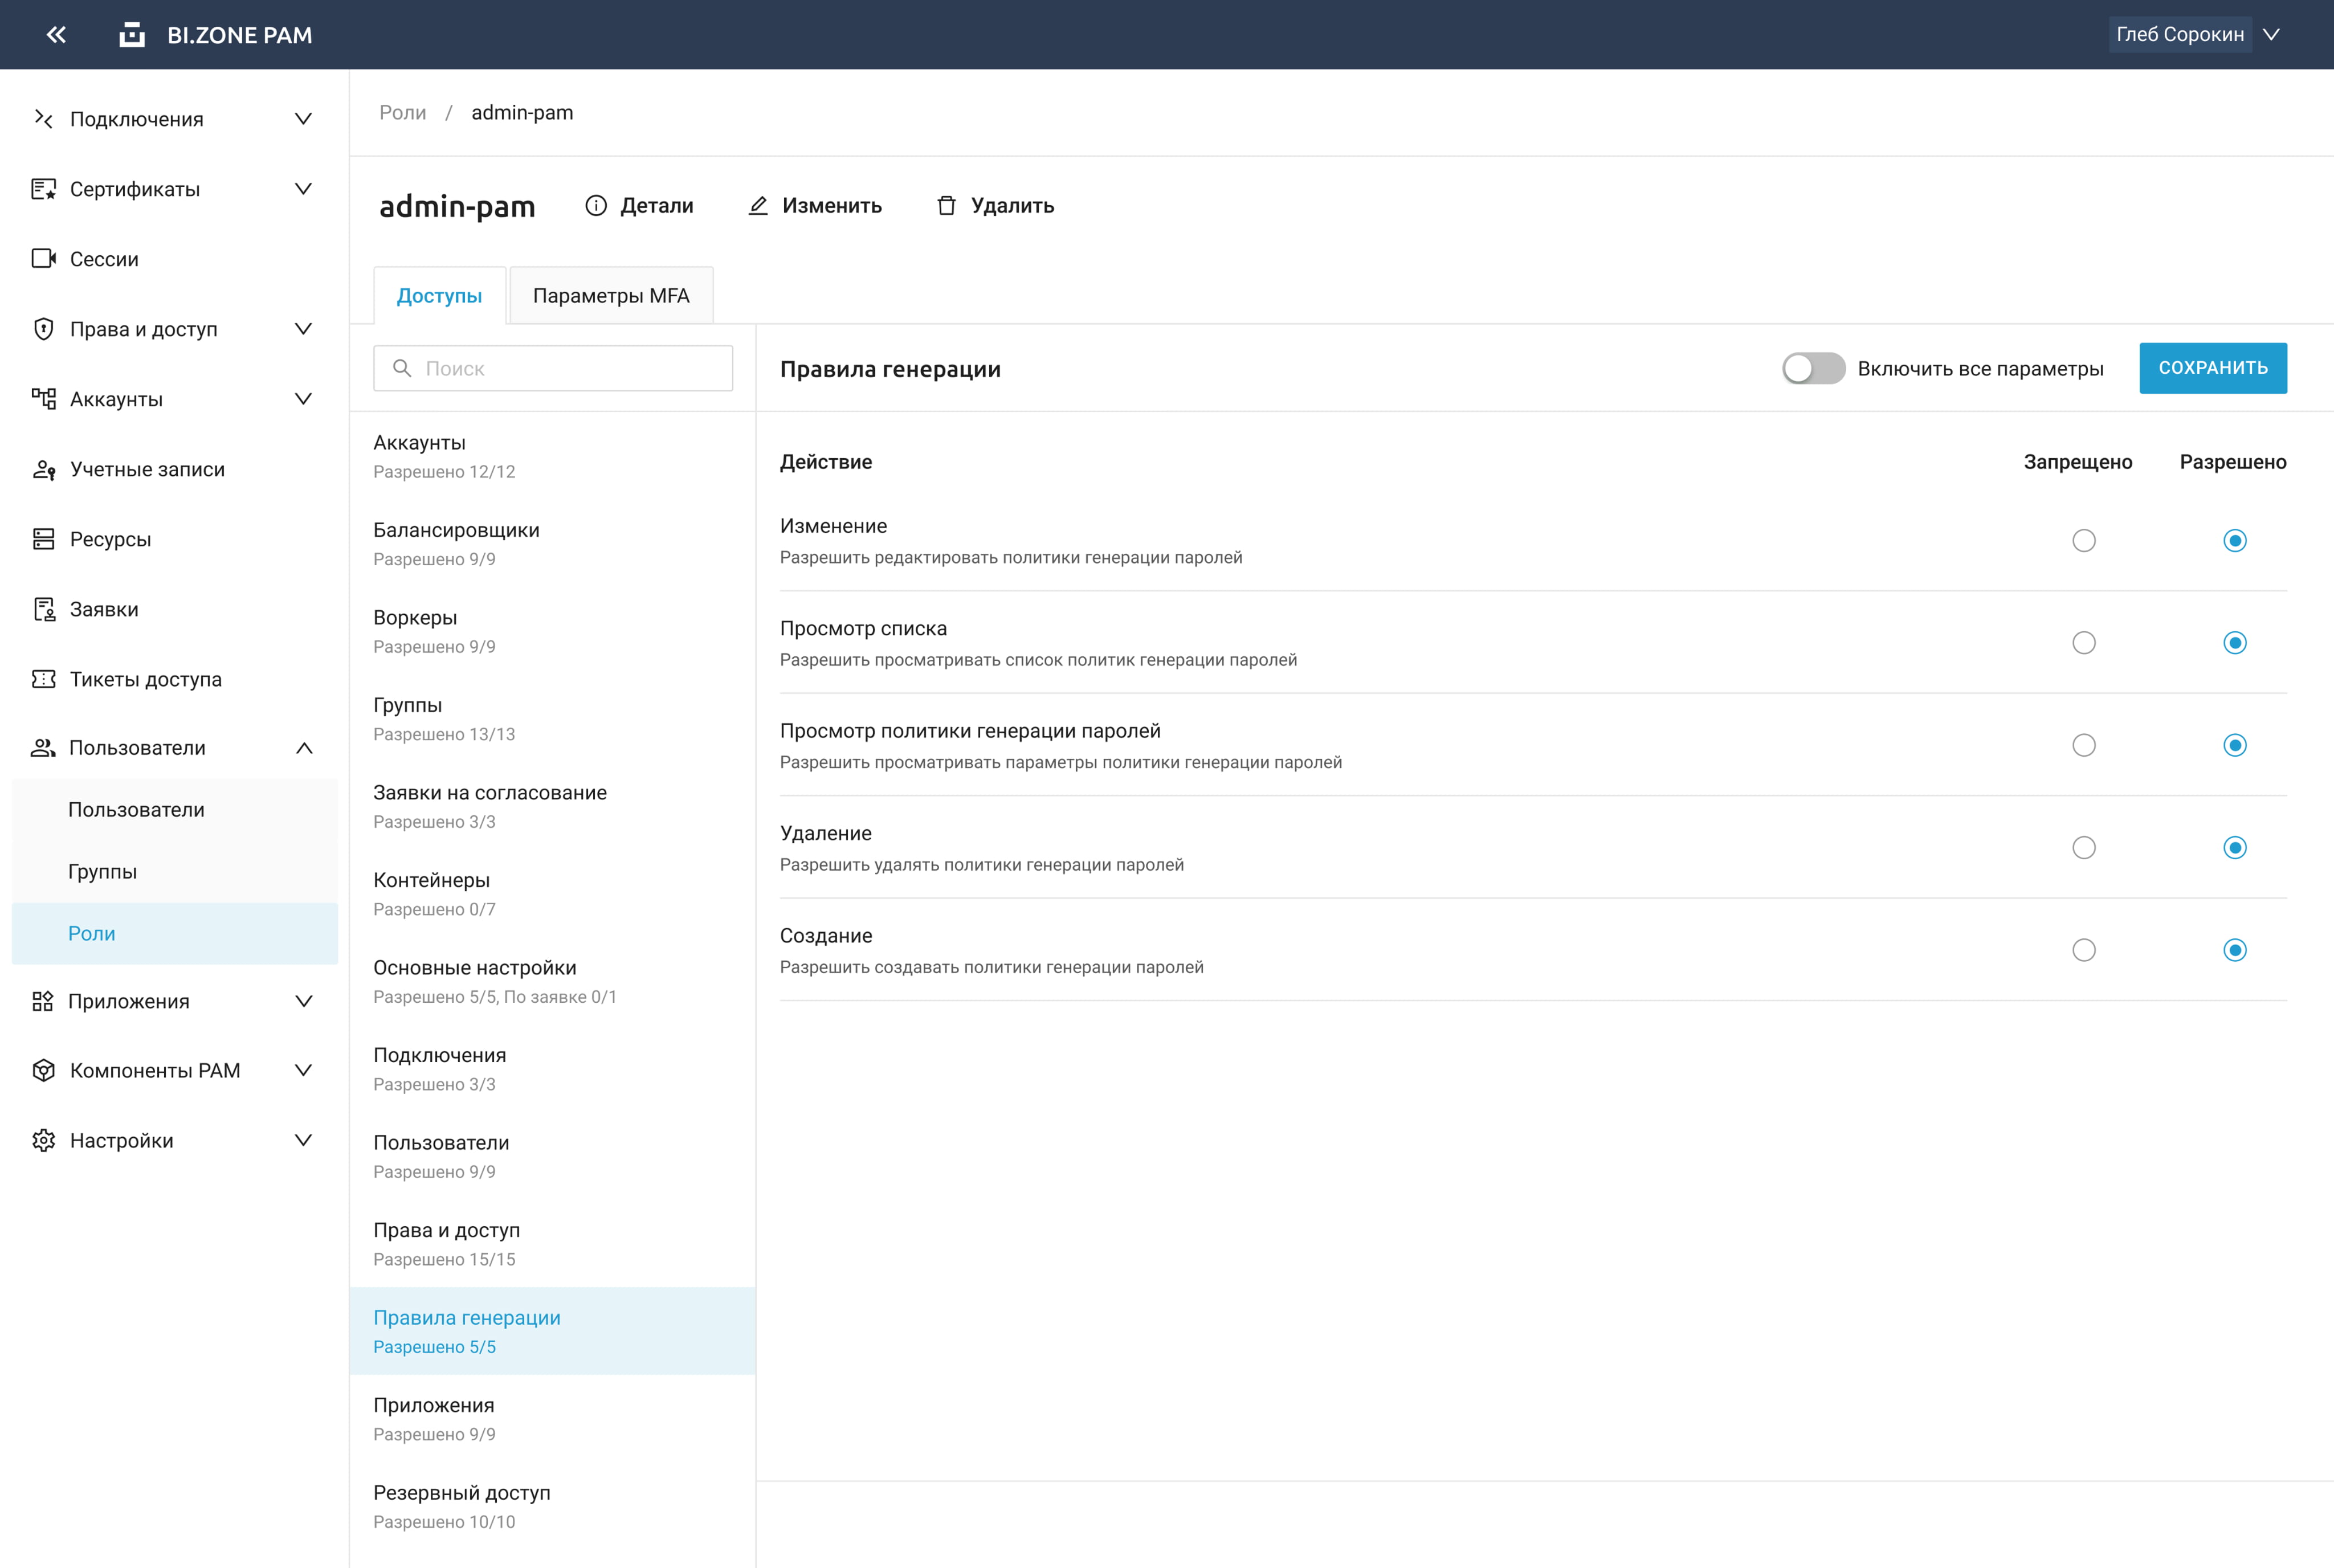Collapse sidebar with double-chevron icon
This screenshot has height=1568, width=2334.
pyautogui.click(x=56, y=35)
